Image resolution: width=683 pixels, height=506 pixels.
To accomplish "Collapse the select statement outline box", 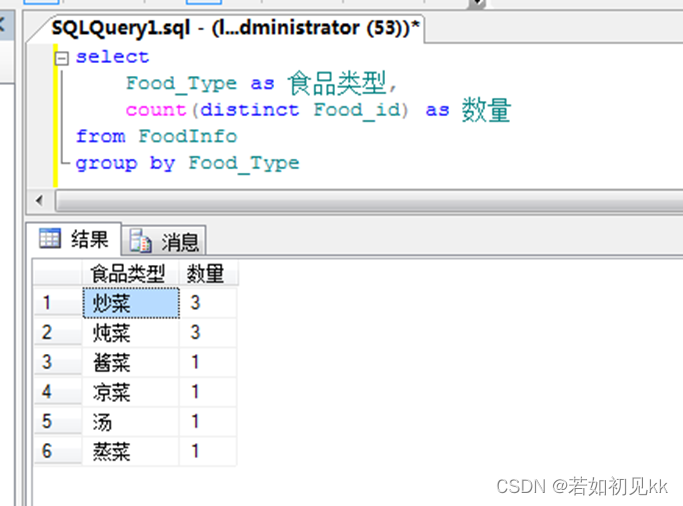I will point(62,58).
